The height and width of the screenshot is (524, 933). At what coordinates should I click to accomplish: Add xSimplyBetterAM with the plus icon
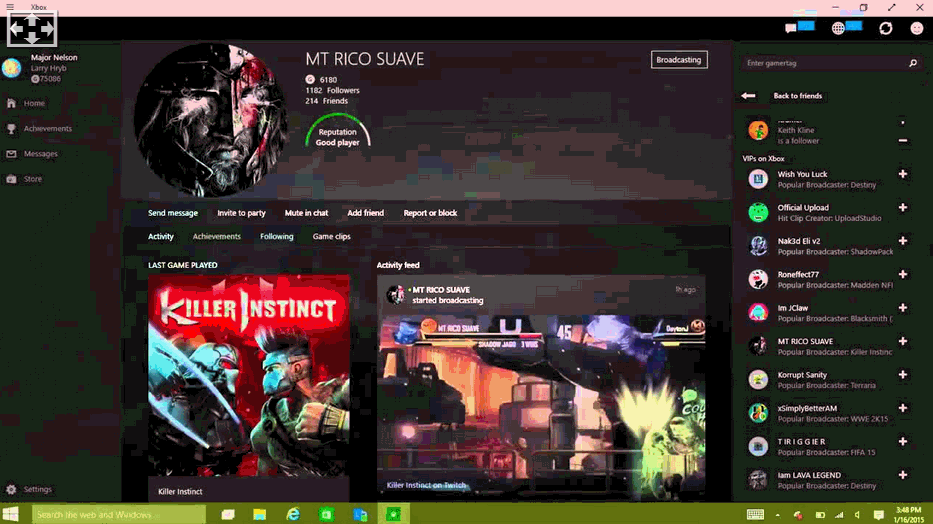[x=903, y=407]
